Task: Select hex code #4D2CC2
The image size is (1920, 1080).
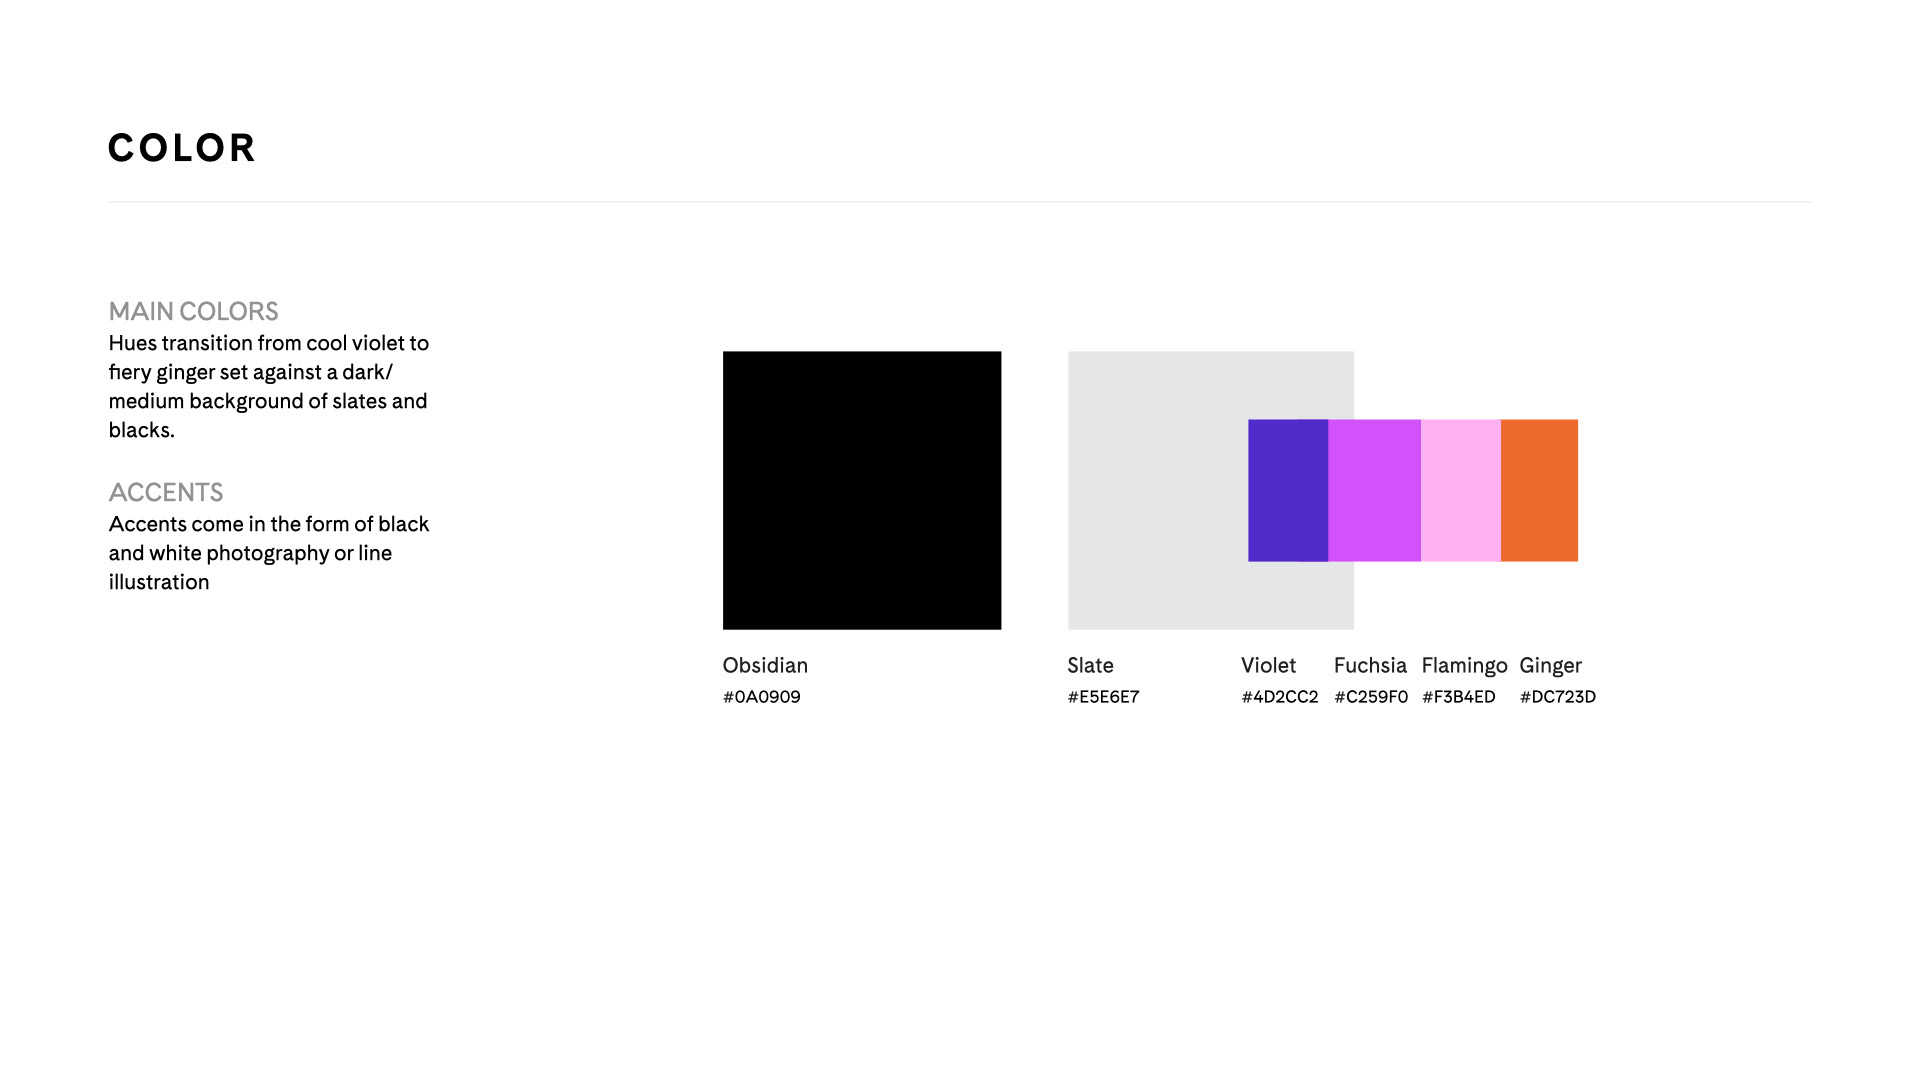Action: pyautogui.click(x=1279, y=697)
